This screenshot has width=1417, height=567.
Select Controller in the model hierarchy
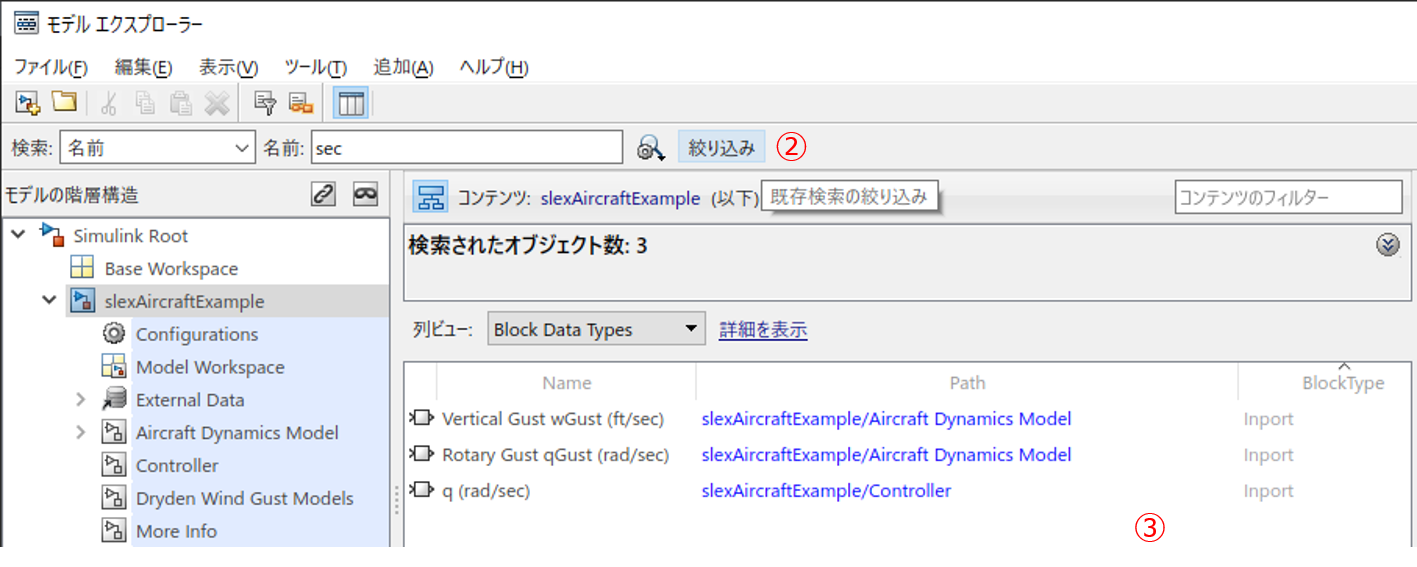pyautogui.click(x=177, y=465)
